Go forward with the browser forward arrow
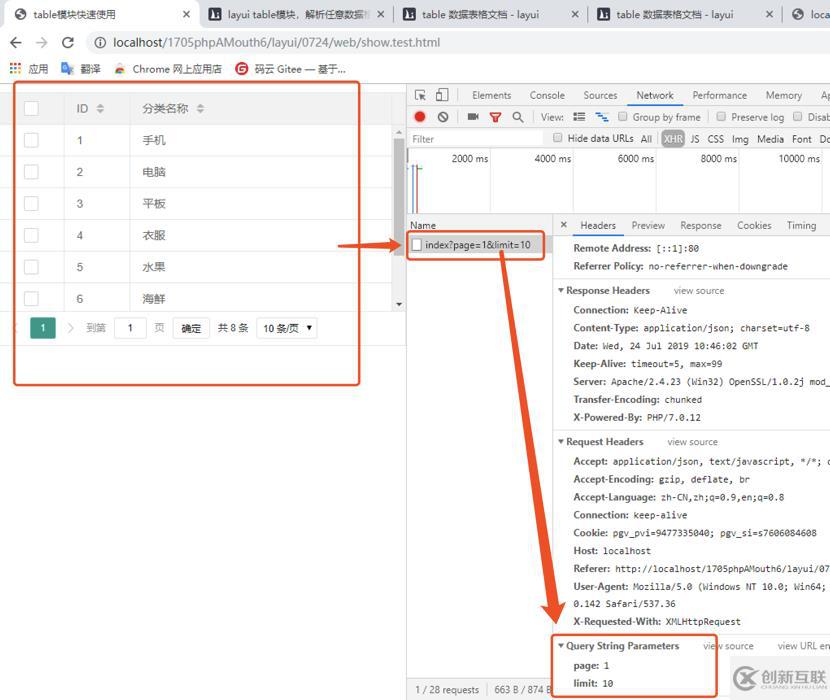 (x=41, y=42)
